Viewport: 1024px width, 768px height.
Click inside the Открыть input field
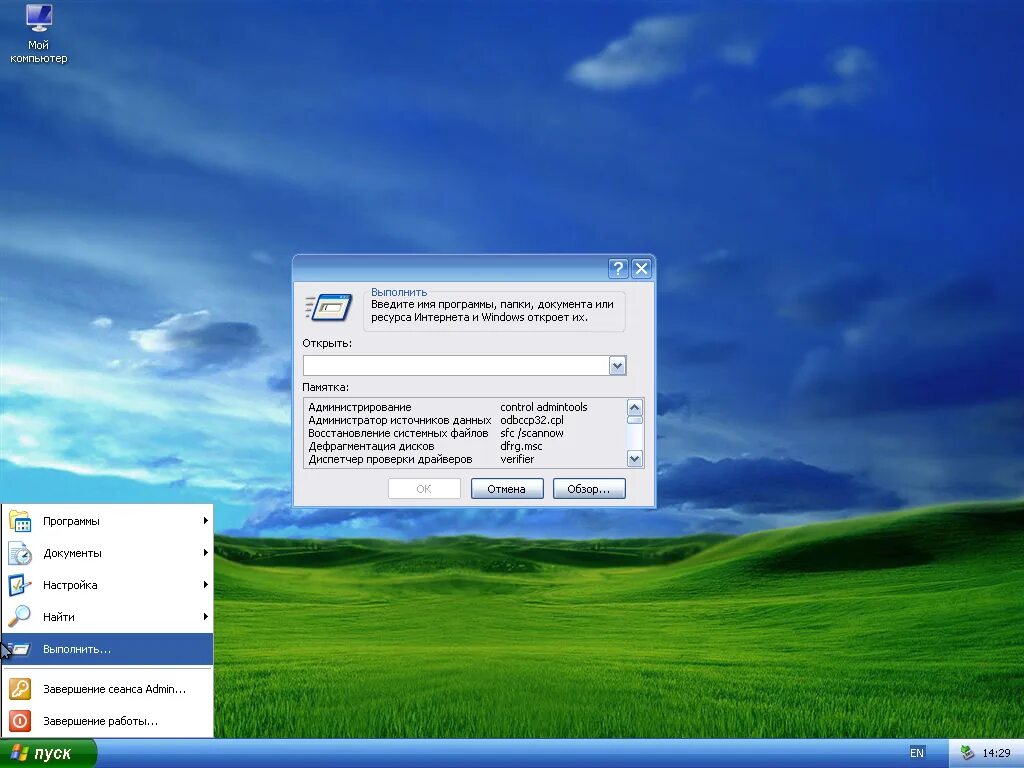coord(456,366)
